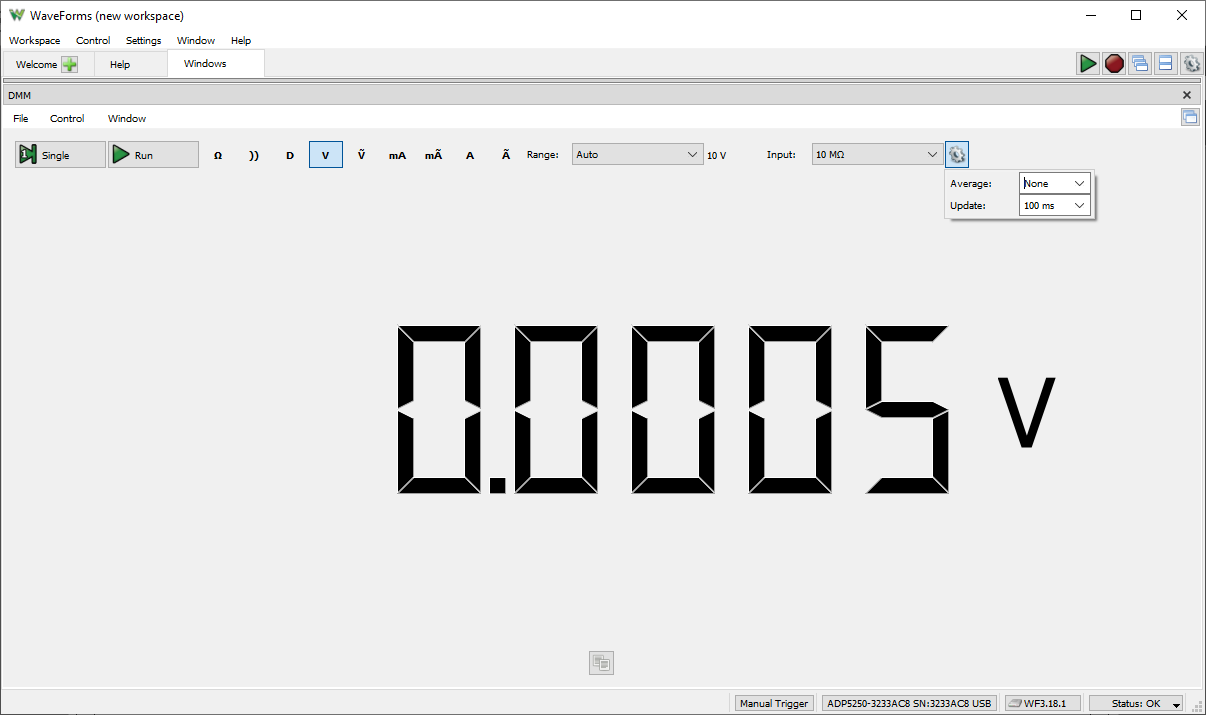Close the DMM instrument panel

1187,95
